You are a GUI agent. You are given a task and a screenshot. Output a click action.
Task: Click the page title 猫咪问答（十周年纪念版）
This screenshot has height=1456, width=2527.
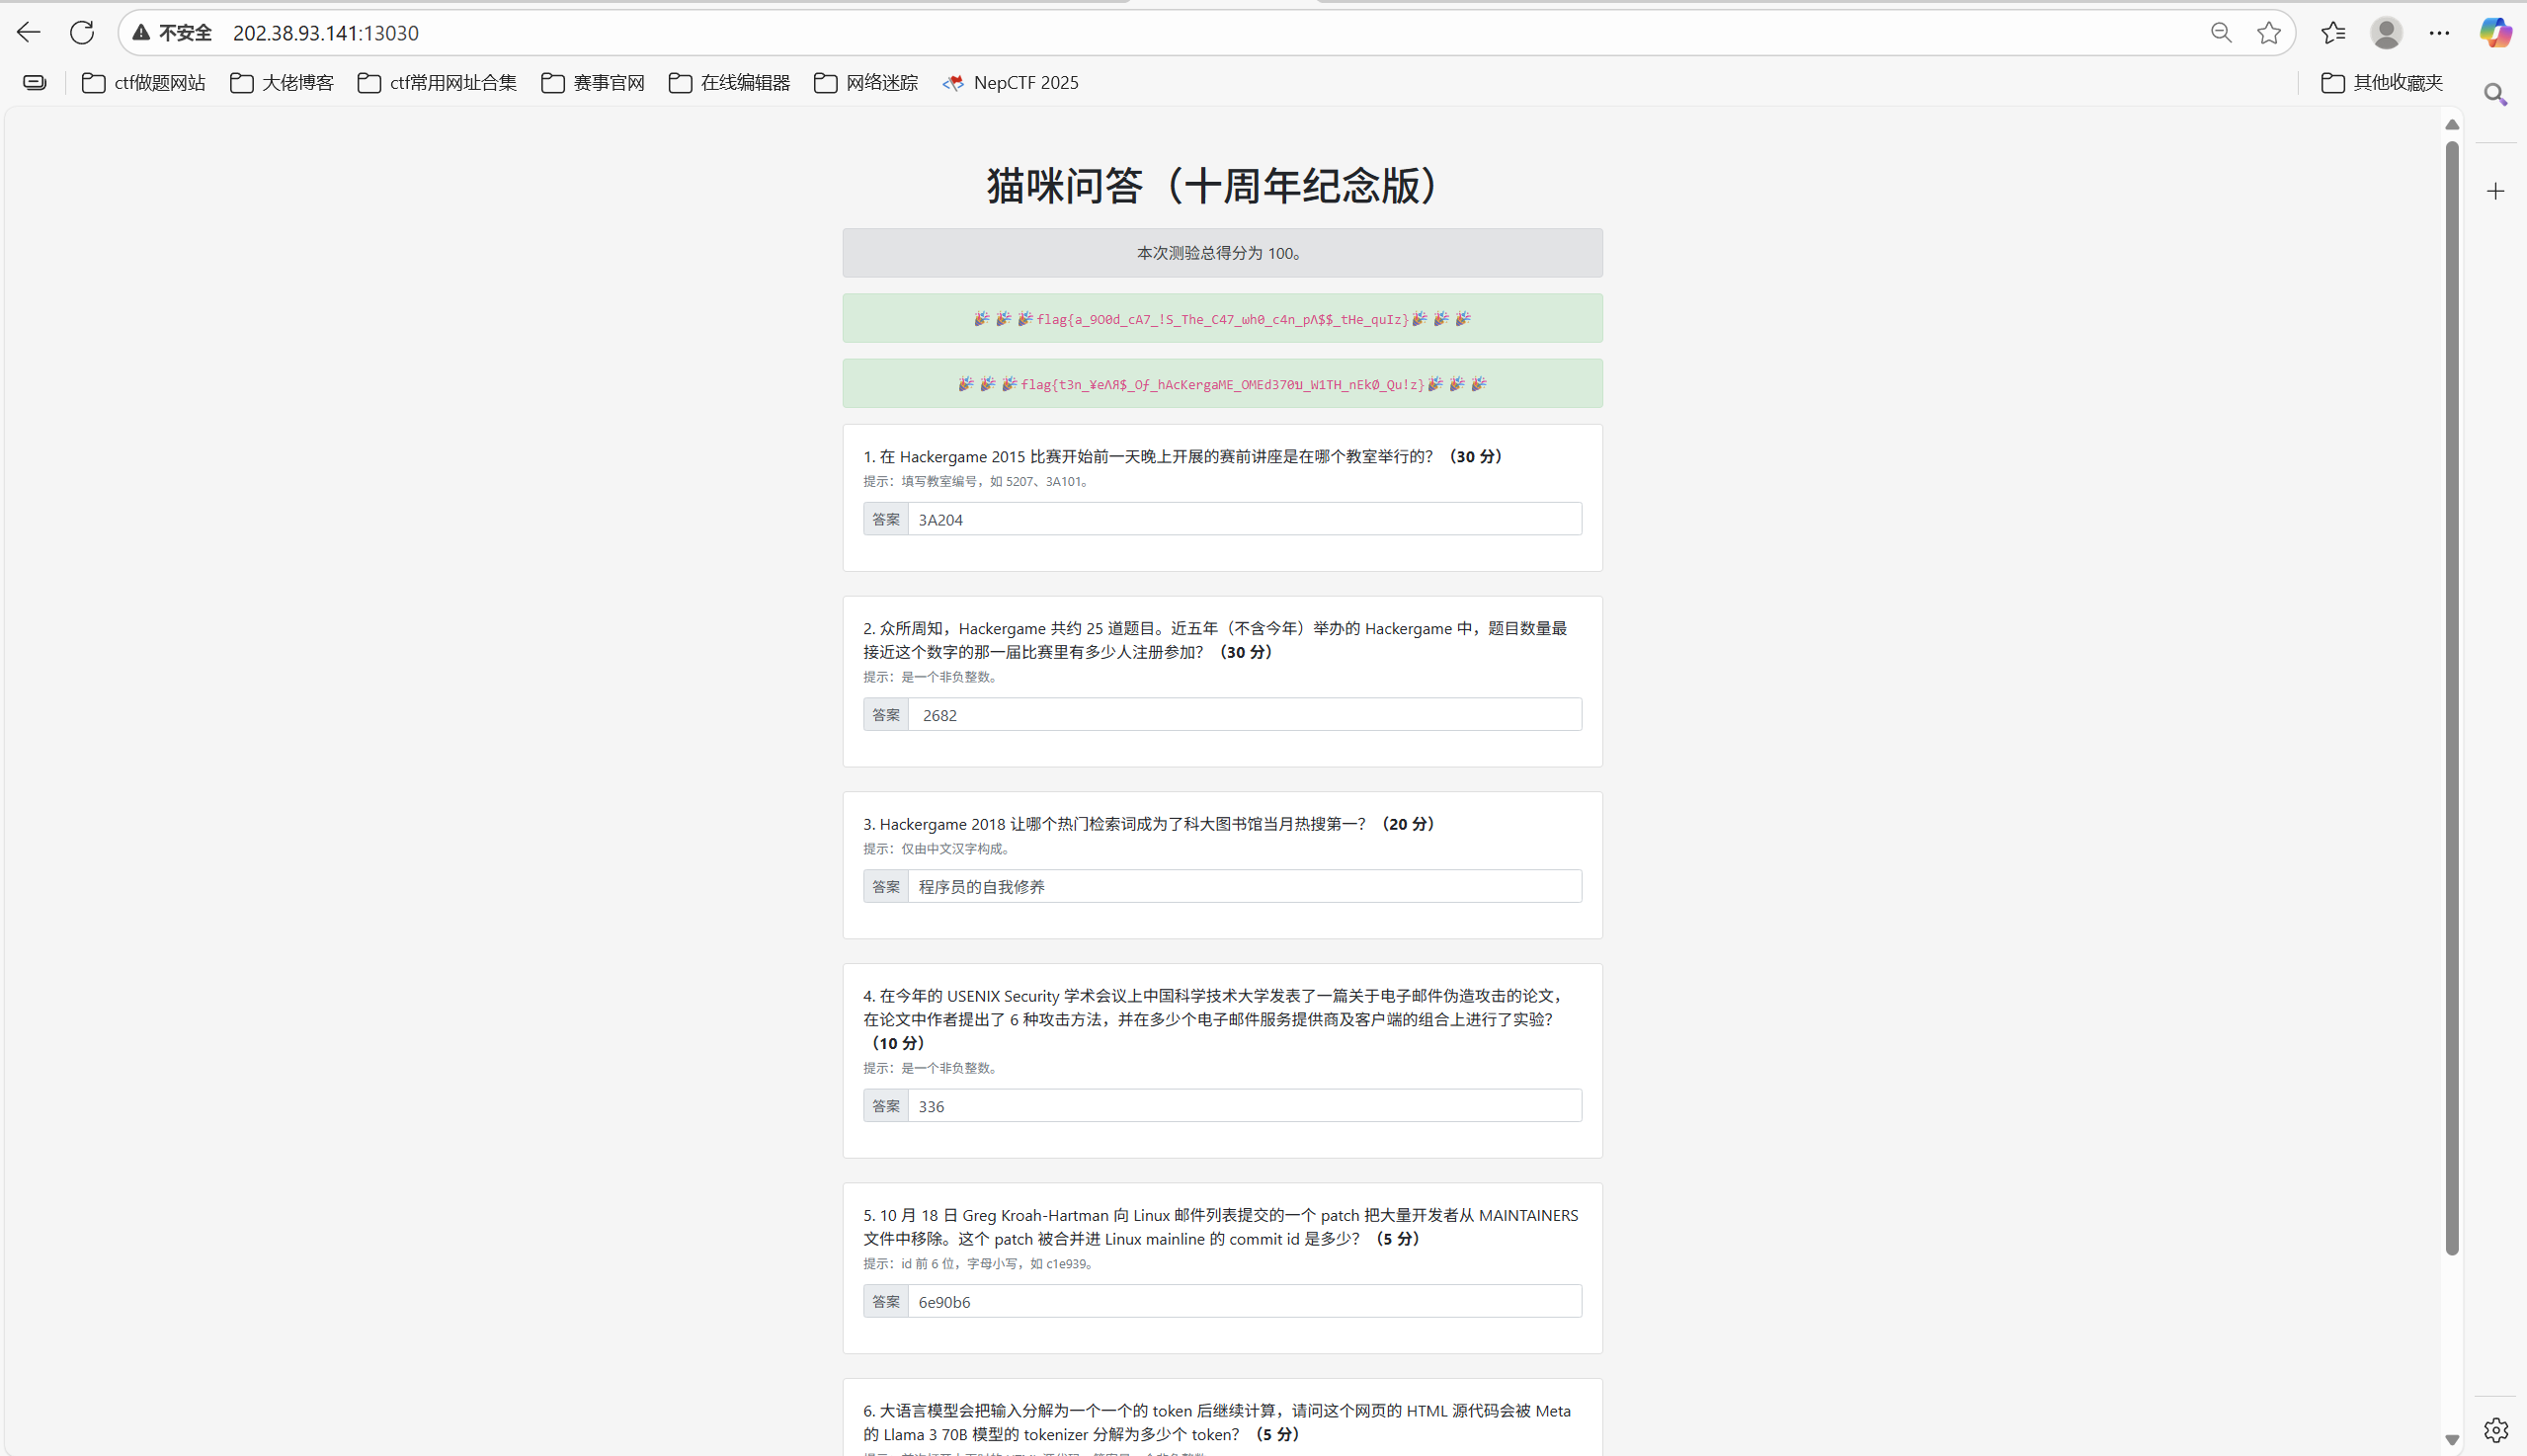(1222, 186)
